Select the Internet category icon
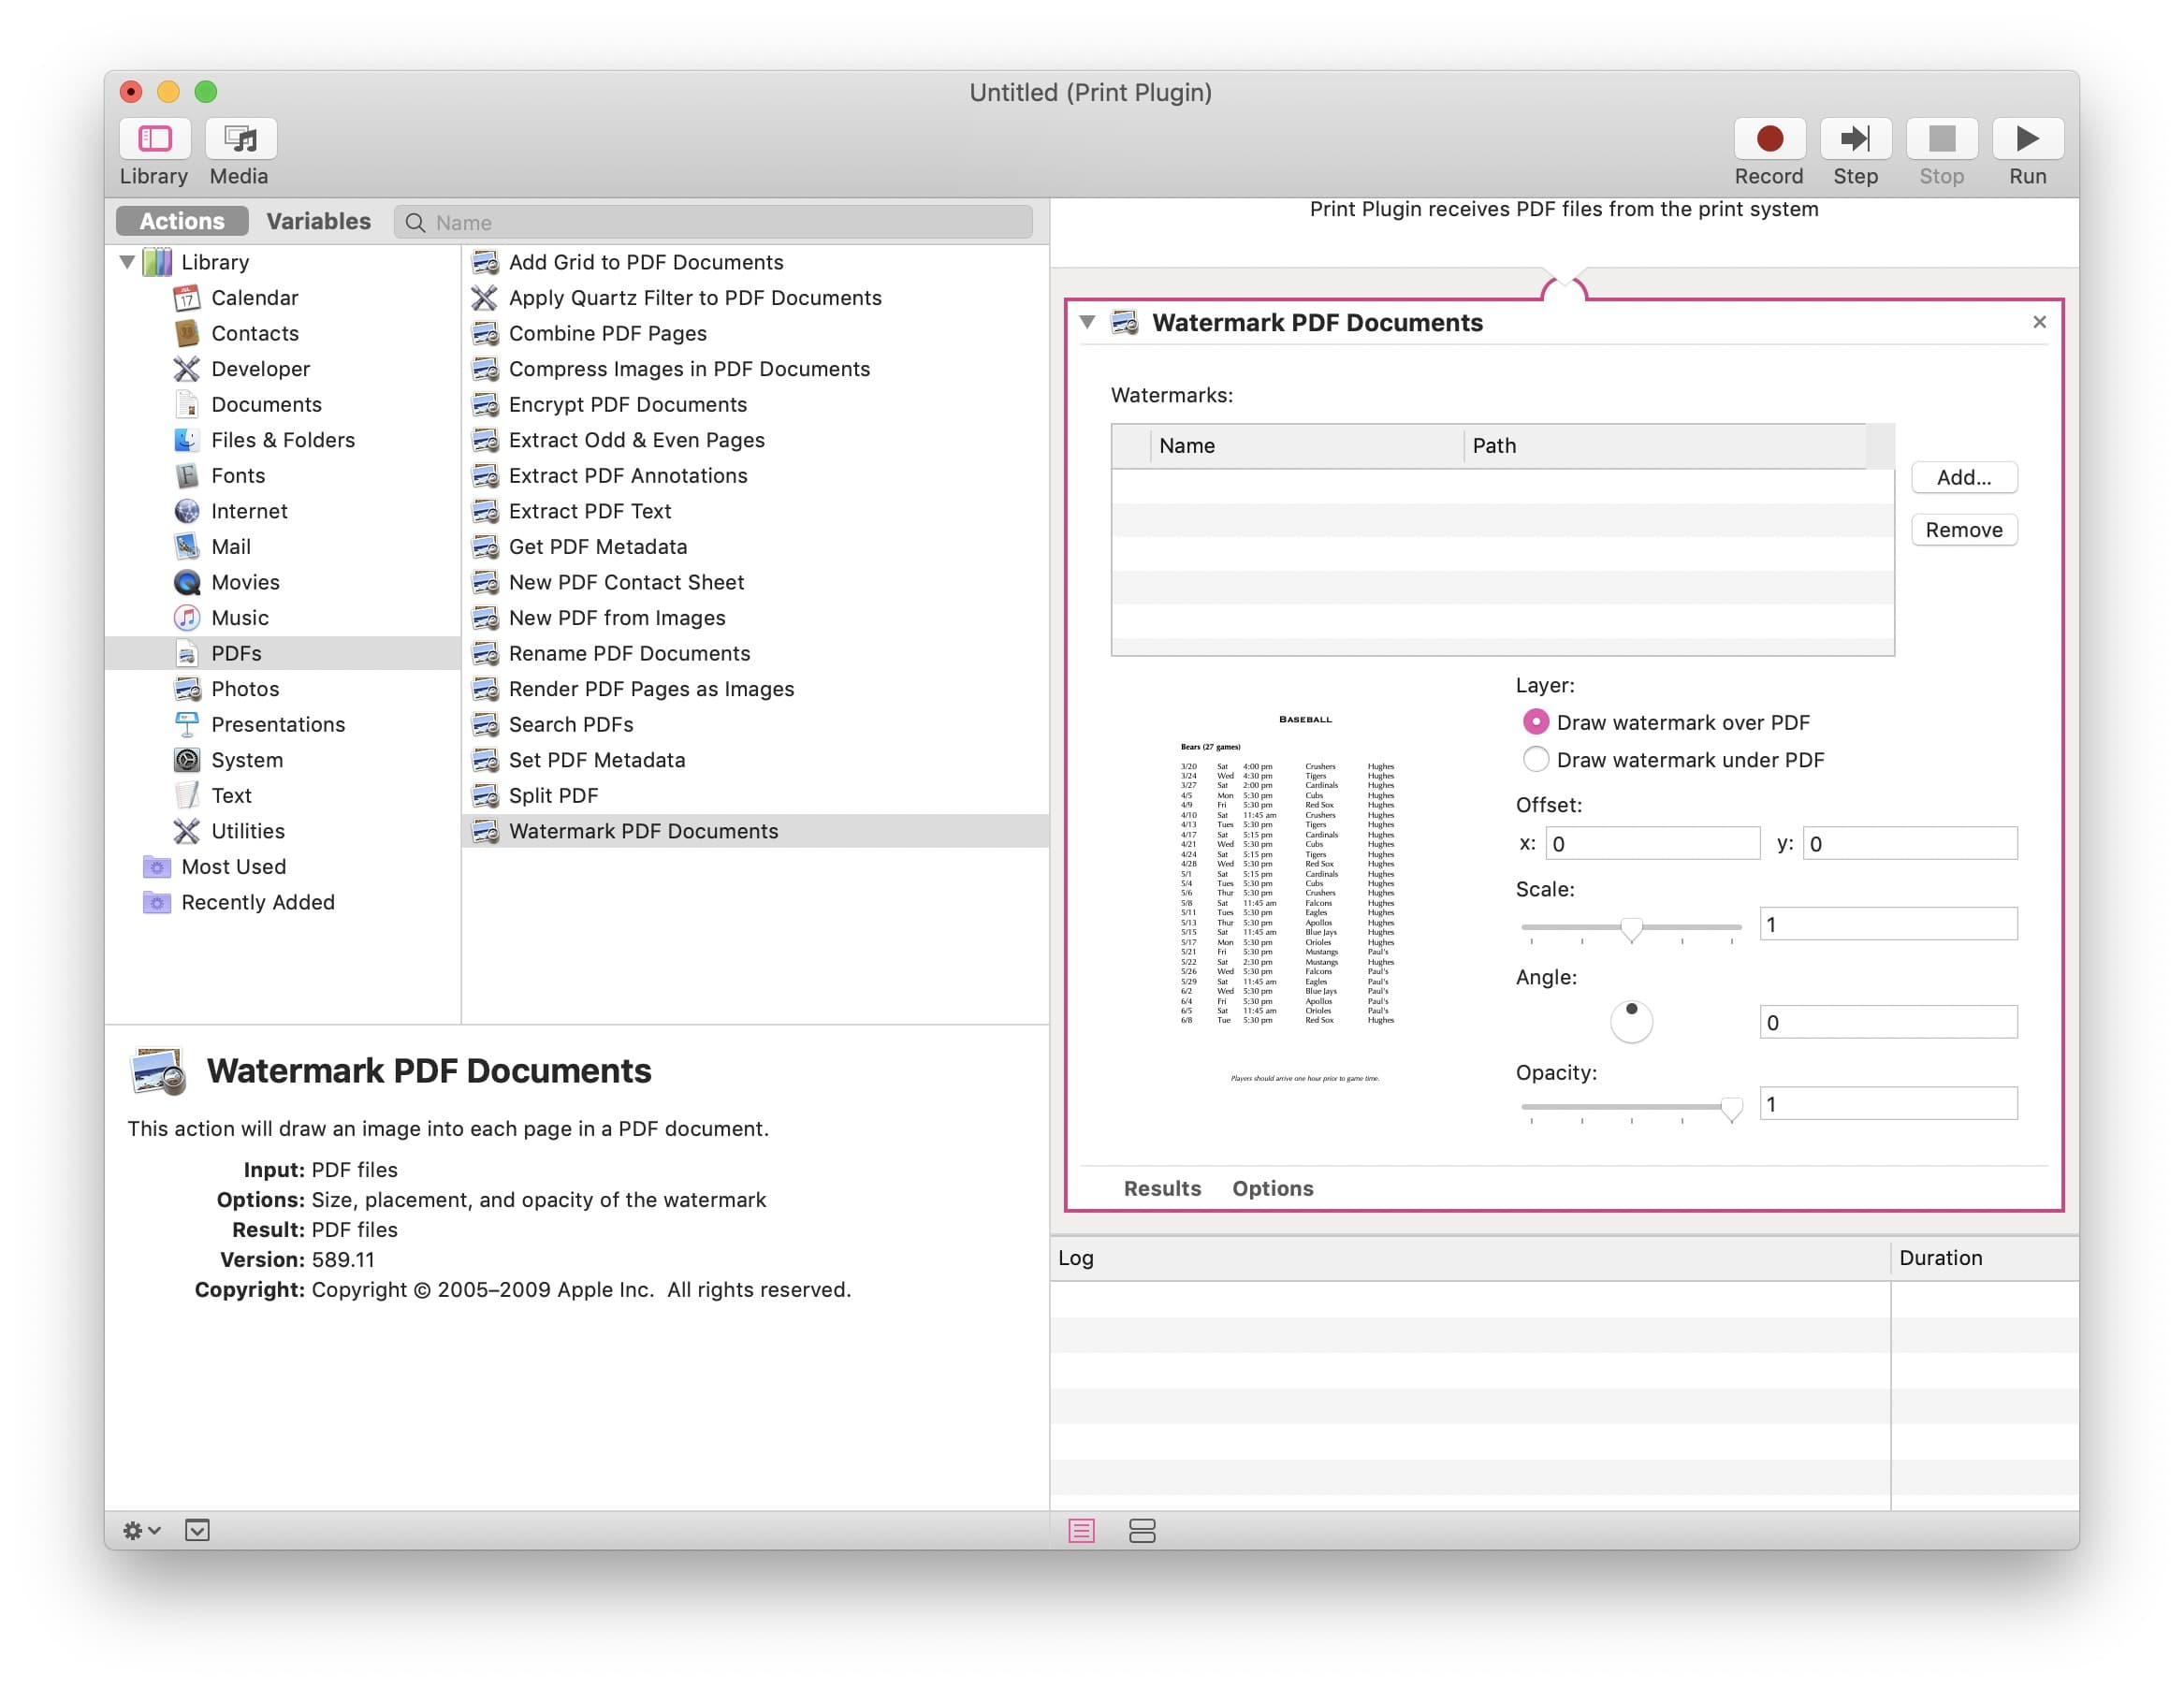Screen dimensions: 2184x1688 coord(187,511)
